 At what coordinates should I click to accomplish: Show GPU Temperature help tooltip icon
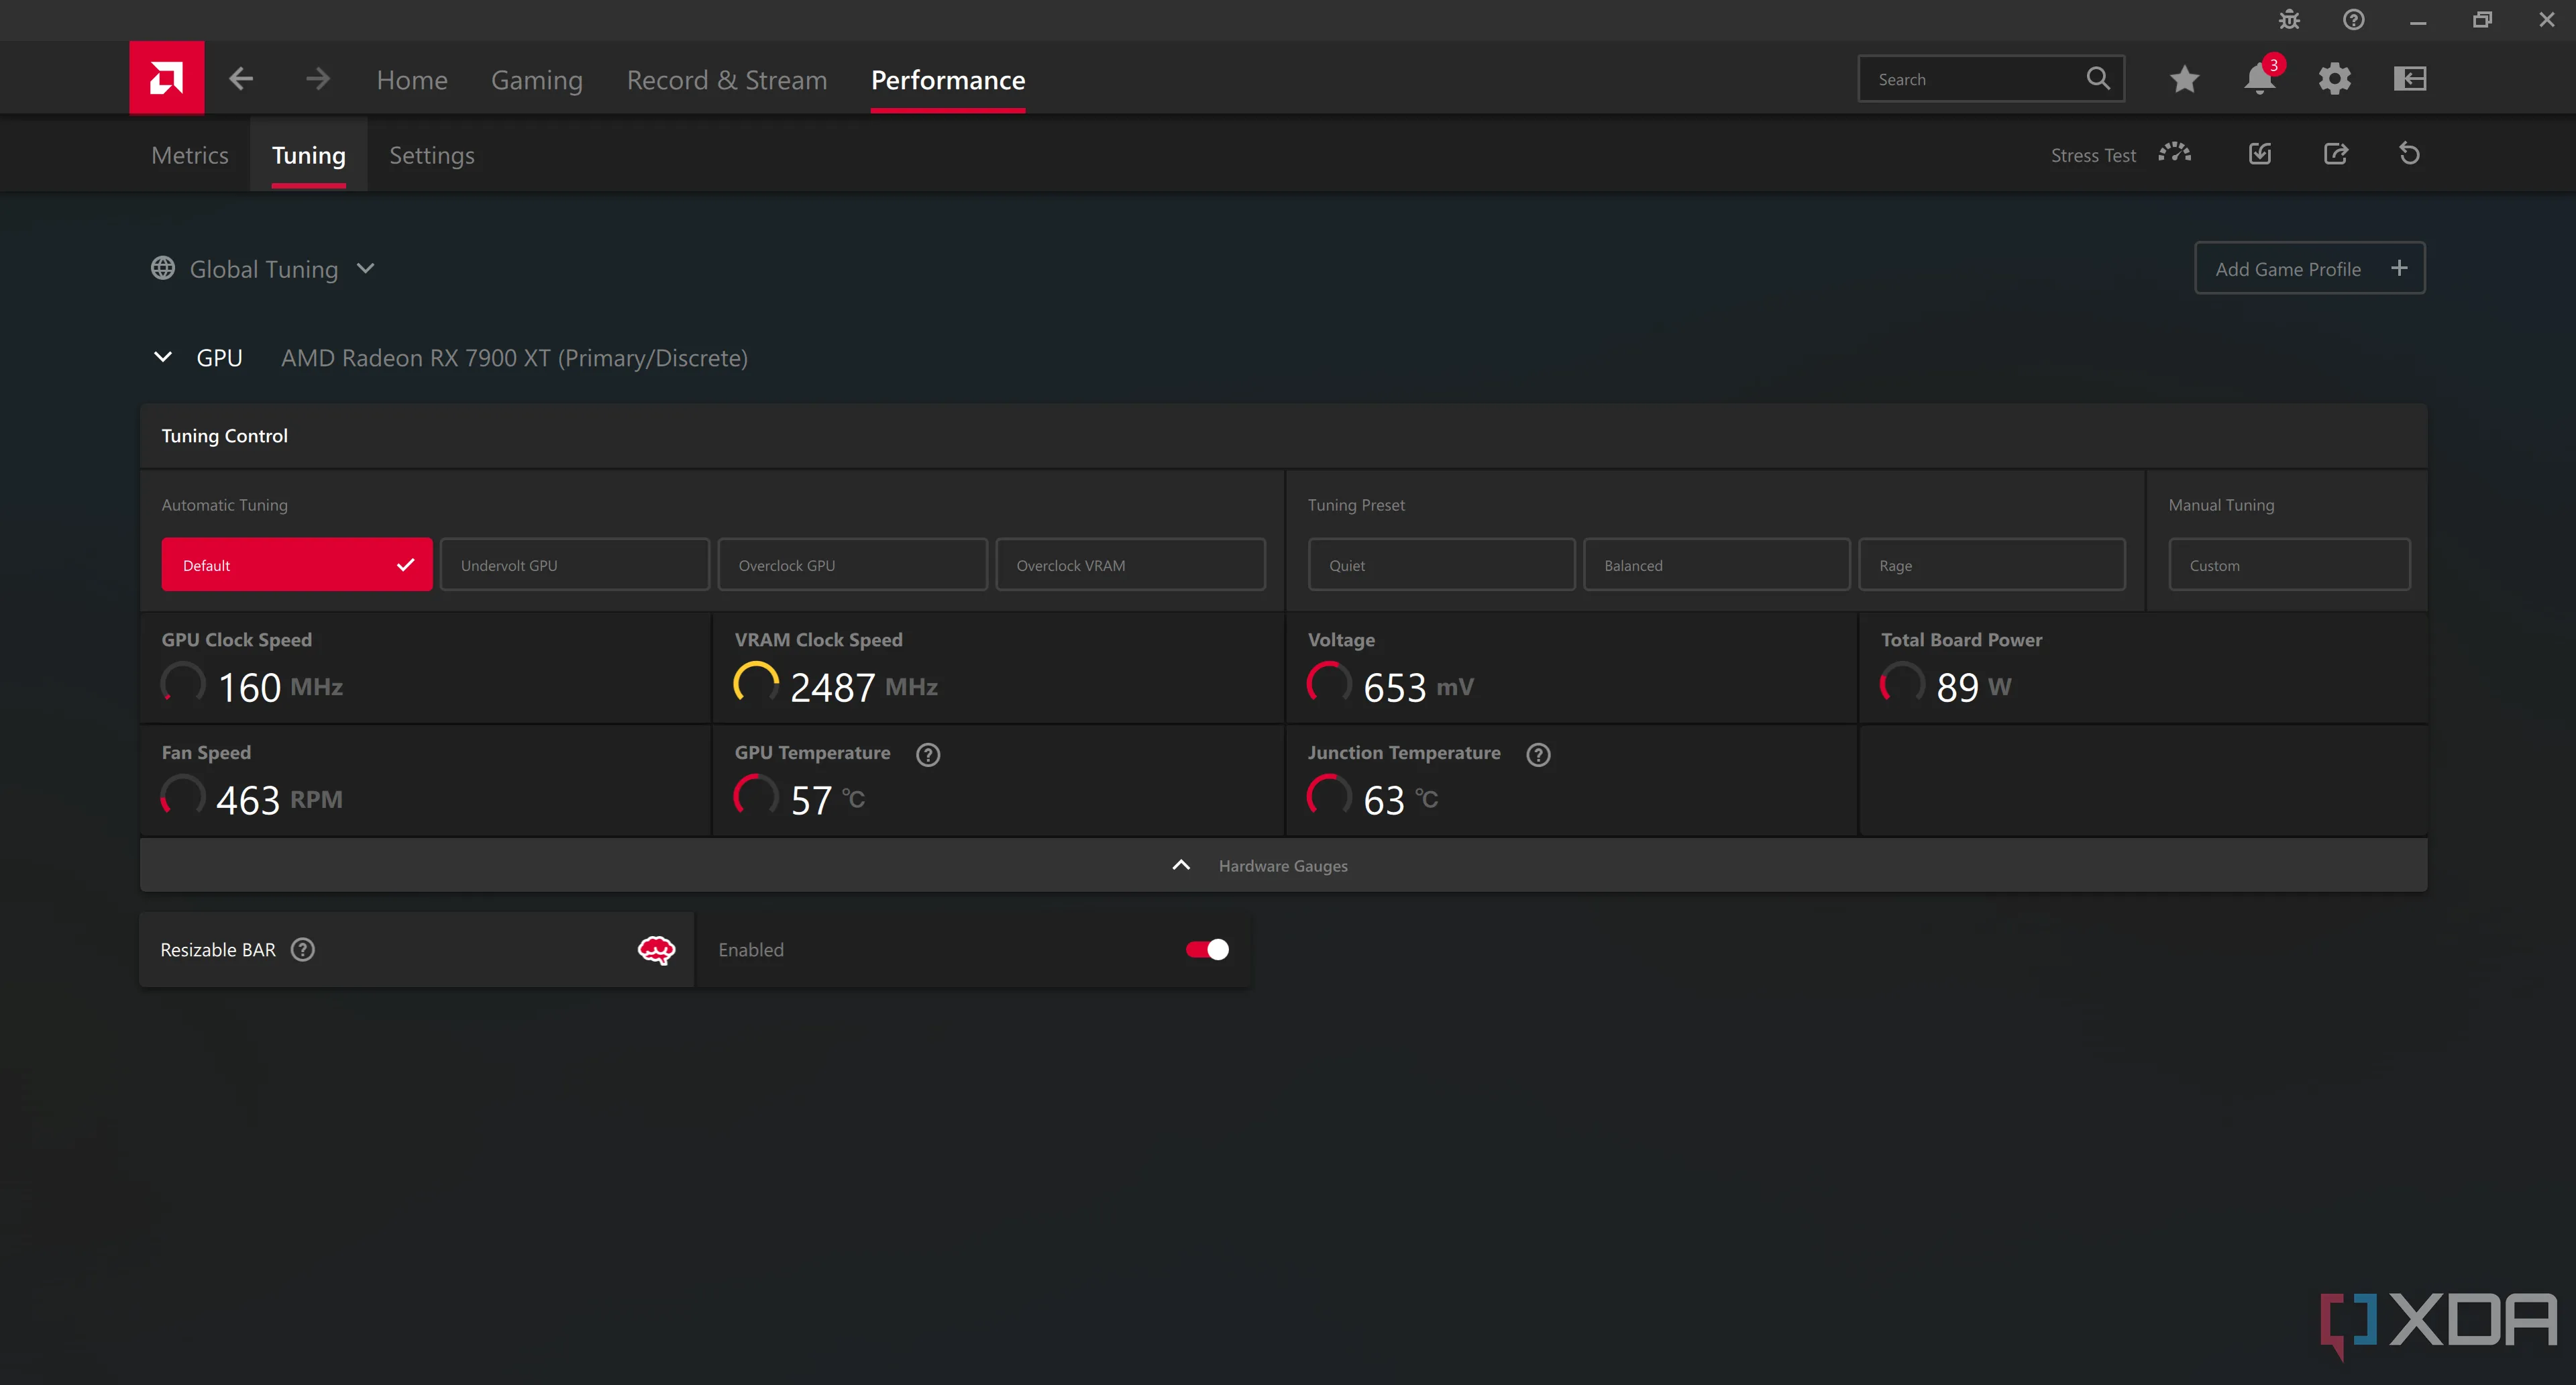pos(928,755)
